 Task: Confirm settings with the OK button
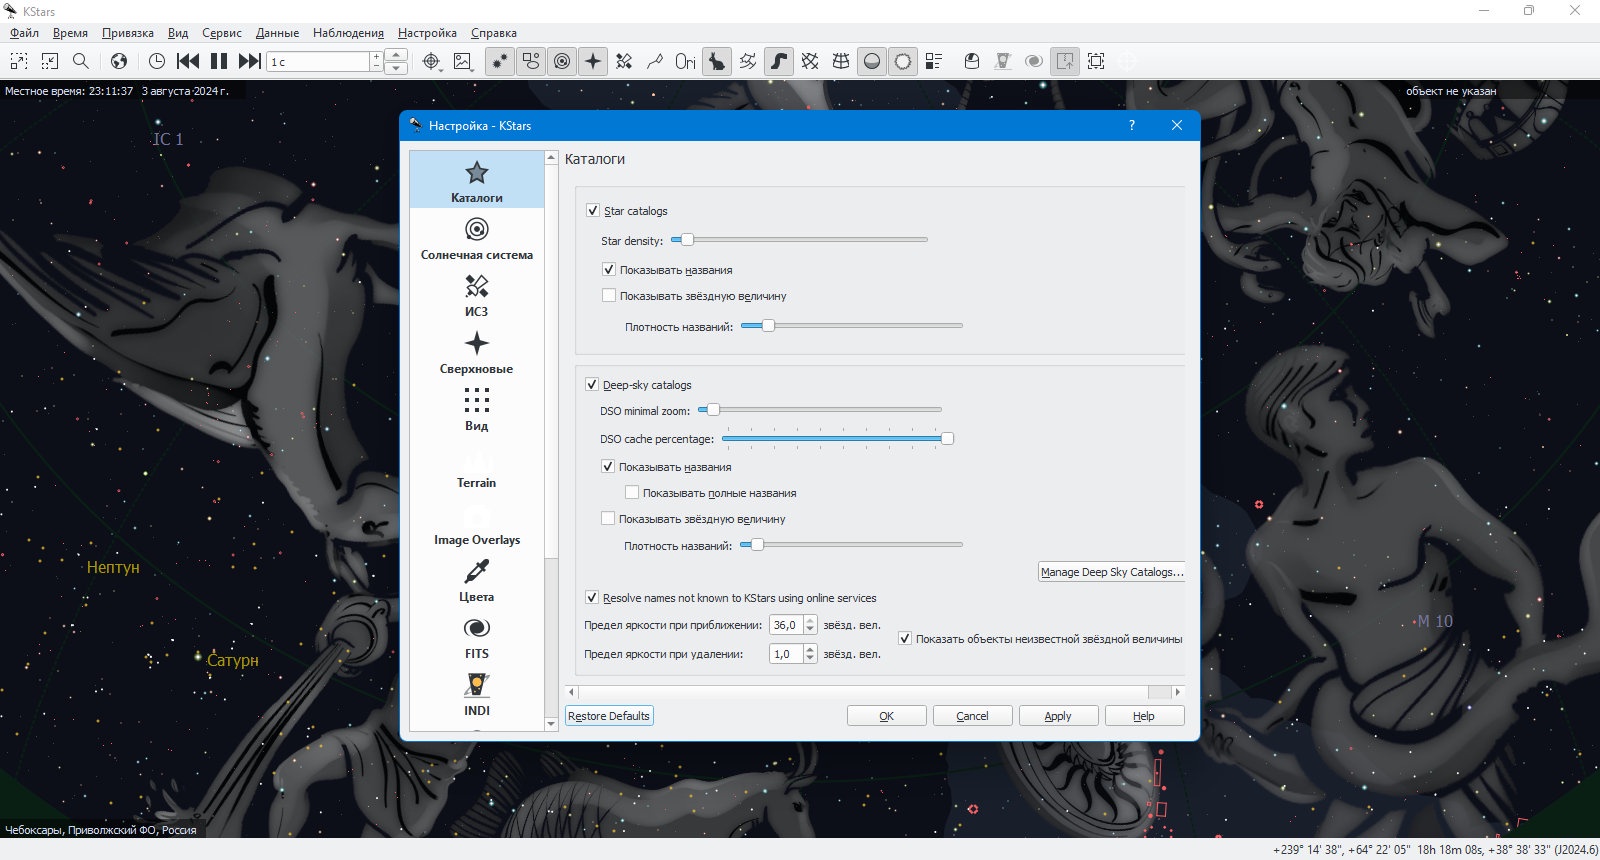(886, 716)
